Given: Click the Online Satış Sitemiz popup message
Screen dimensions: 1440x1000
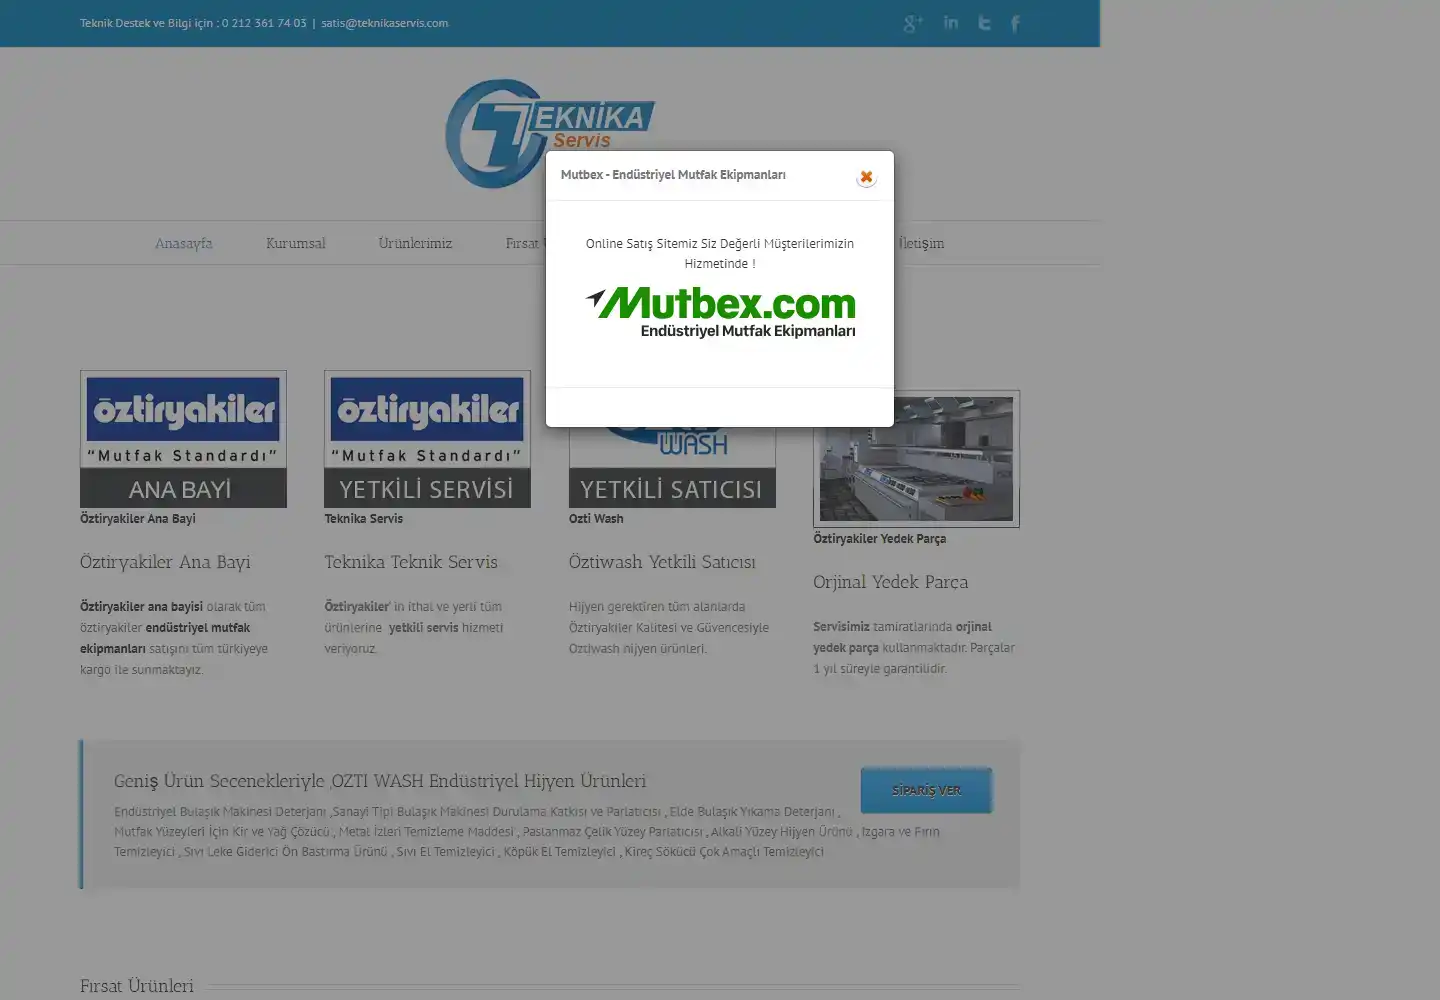Looking at the screenshot, I should coord(720,254).
